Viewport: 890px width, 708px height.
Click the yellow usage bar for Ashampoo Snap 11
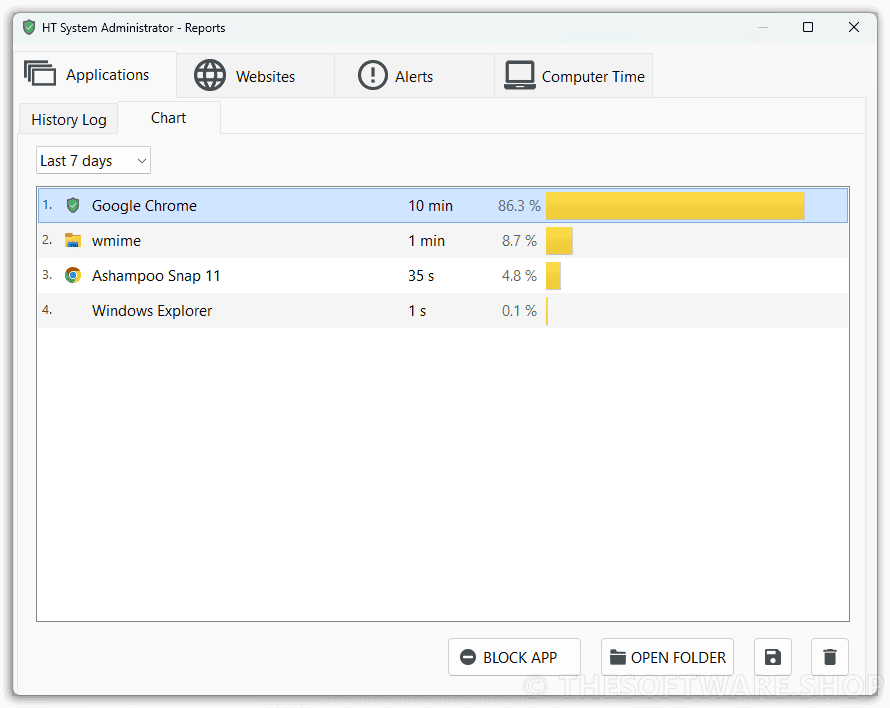click(x=553, y=276)
